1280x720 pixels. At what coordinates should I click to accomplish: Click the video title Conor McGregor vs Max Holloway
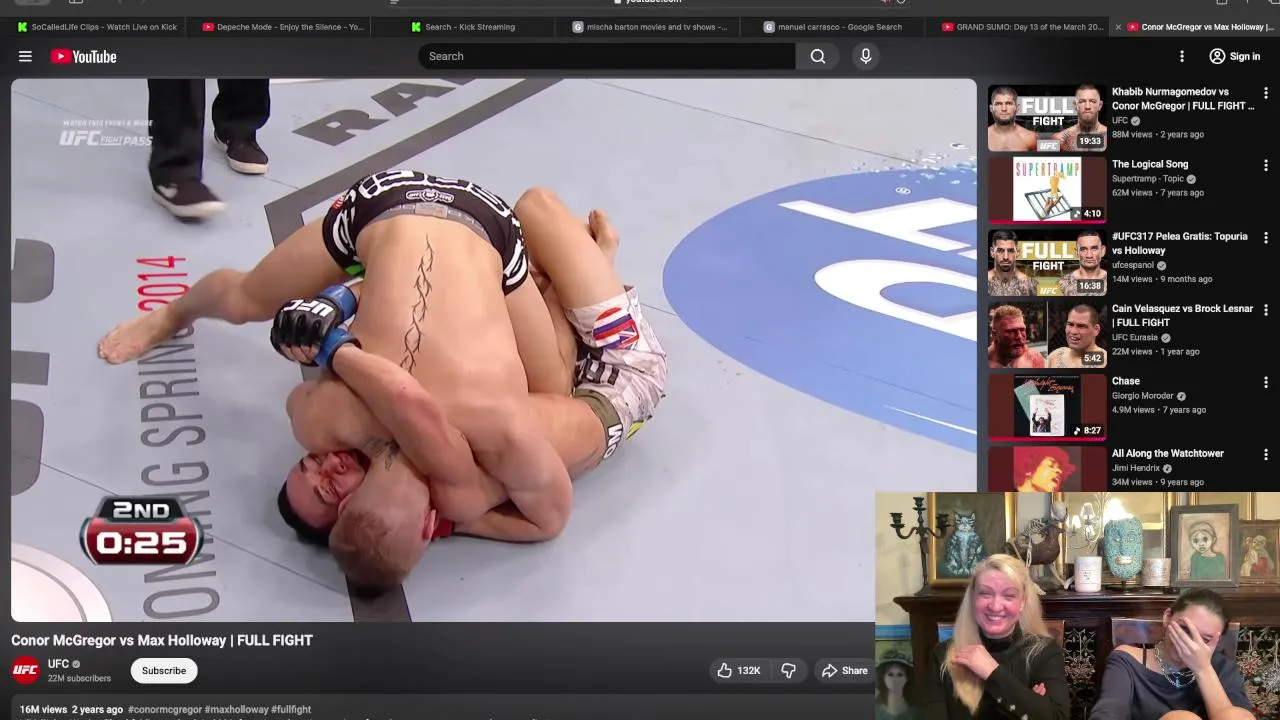[162, 640]
